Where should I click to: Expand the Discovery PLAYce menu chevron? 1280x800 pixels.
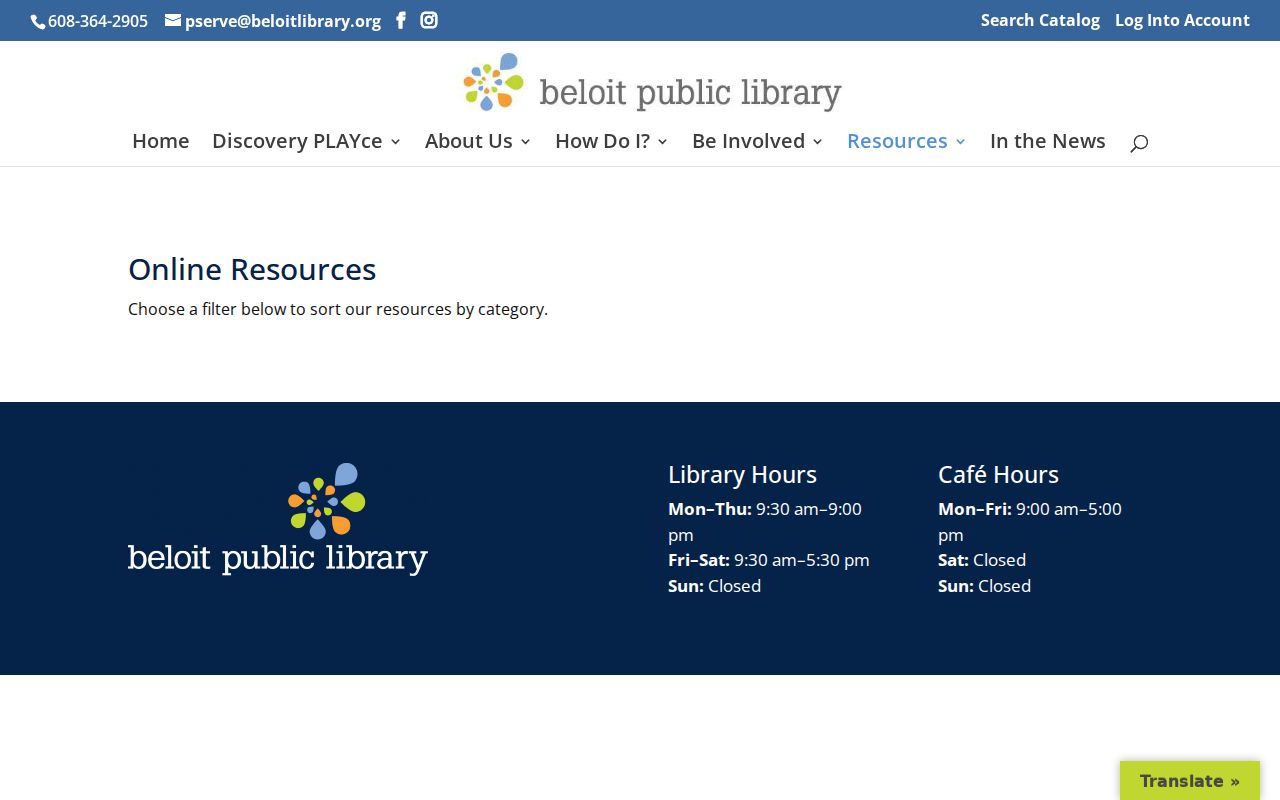[396, 142]
